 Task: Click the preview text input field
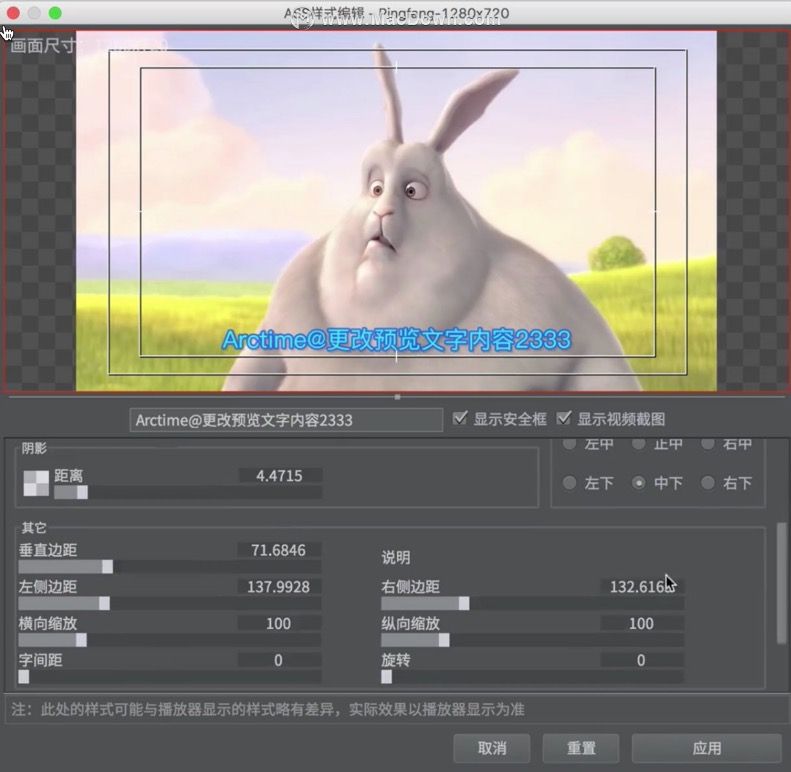point(286,420)
